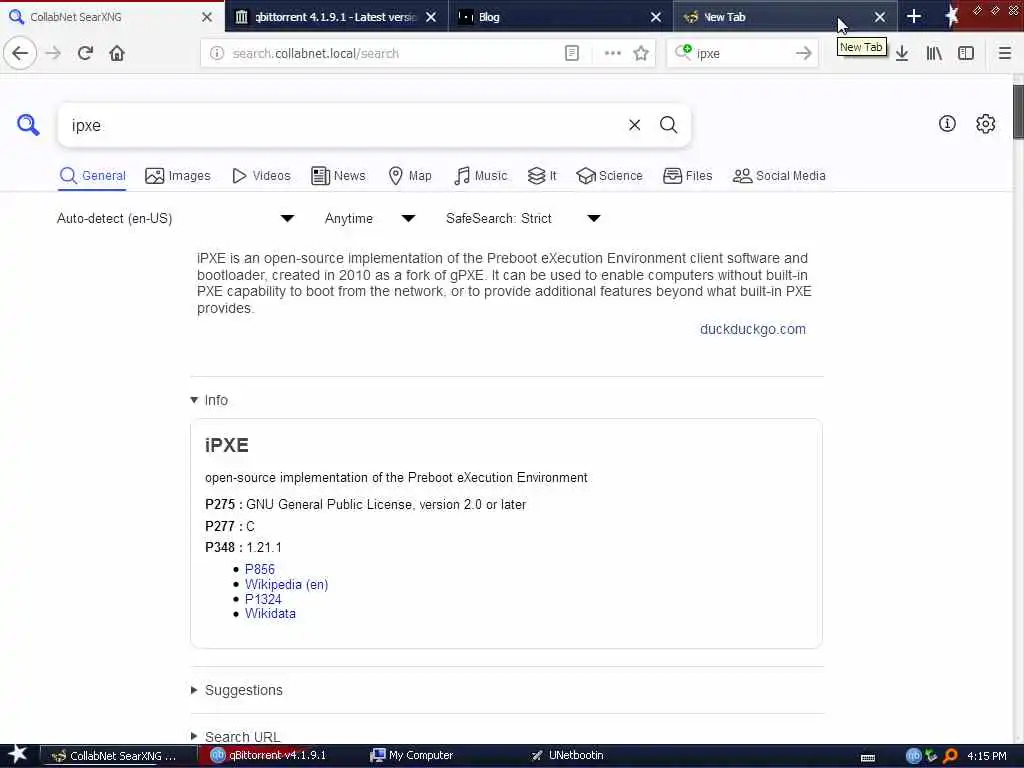Clear the ipxe search query
The height and width of the screenshot is (768, 1024).
pos(634,125)
